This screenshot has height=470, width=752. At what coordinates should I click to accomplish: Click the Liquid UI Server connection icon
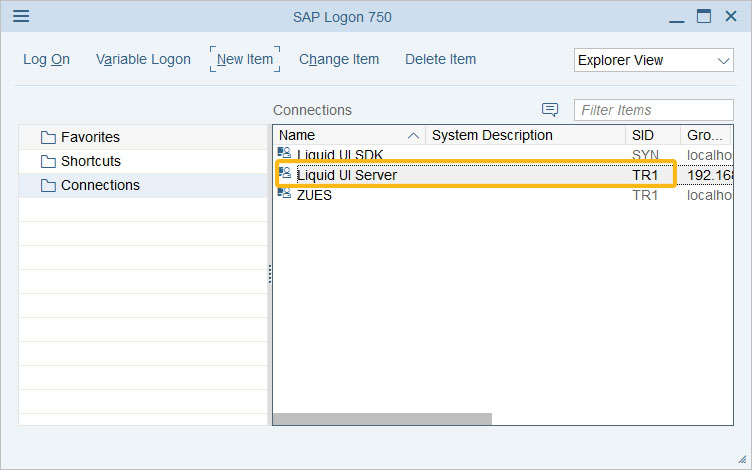284,173
